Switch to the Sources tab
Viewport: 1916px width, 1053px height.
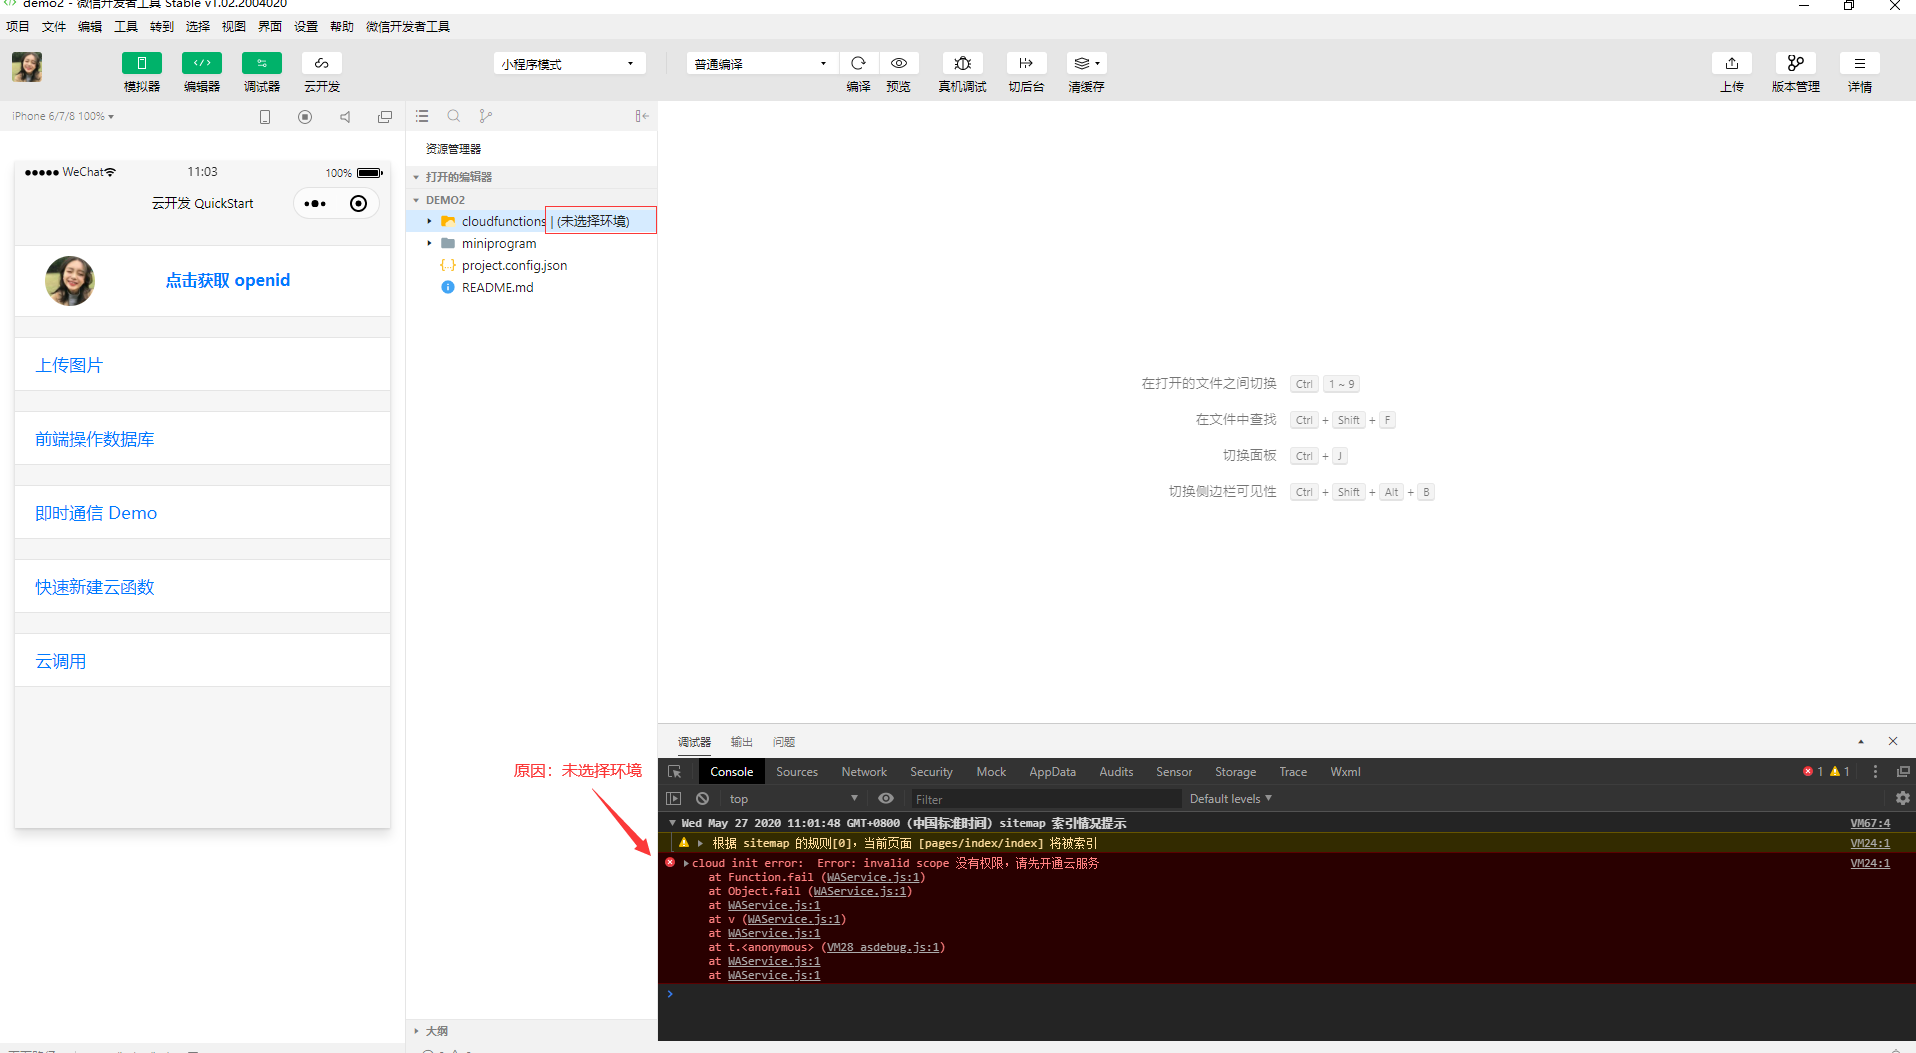click(x=797, y=772)
